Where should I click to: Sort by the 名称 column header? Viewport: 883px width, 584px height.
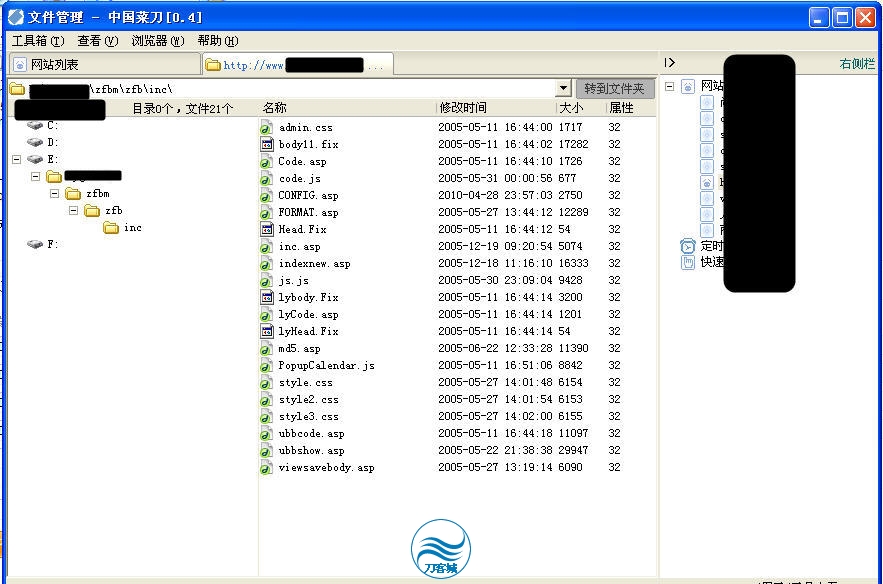(x=347, y=108)
